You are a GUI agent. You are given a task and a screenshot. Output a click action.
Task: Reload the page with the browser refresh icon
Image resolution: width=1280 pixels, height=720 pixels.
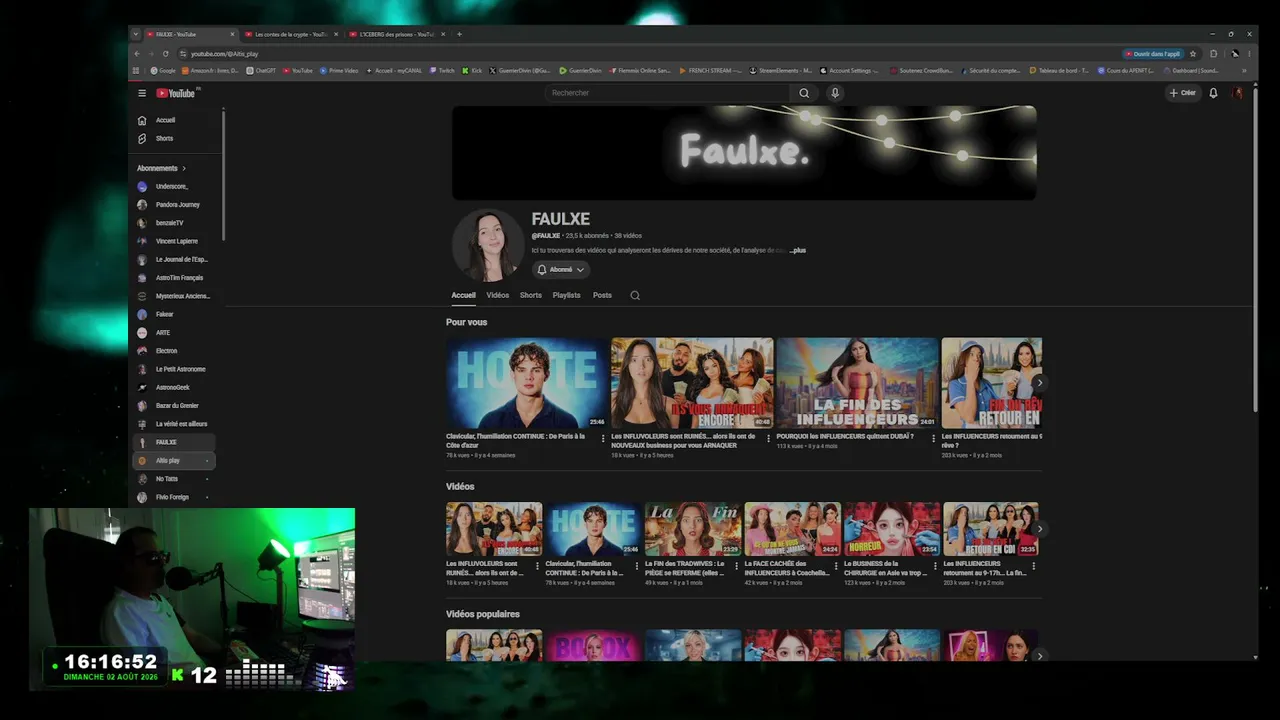pos(165,54)
